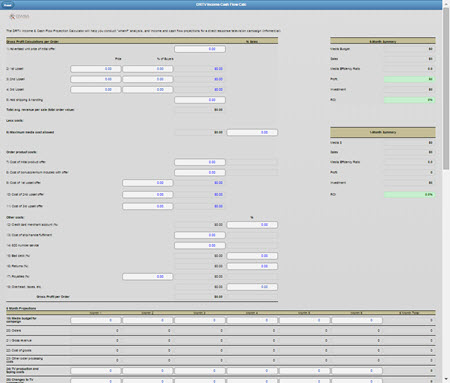Click the scroll-up arrow of the vertical scrollbar
The height and width of the screenshot is (383, 450).
click(x=446, y=3)
